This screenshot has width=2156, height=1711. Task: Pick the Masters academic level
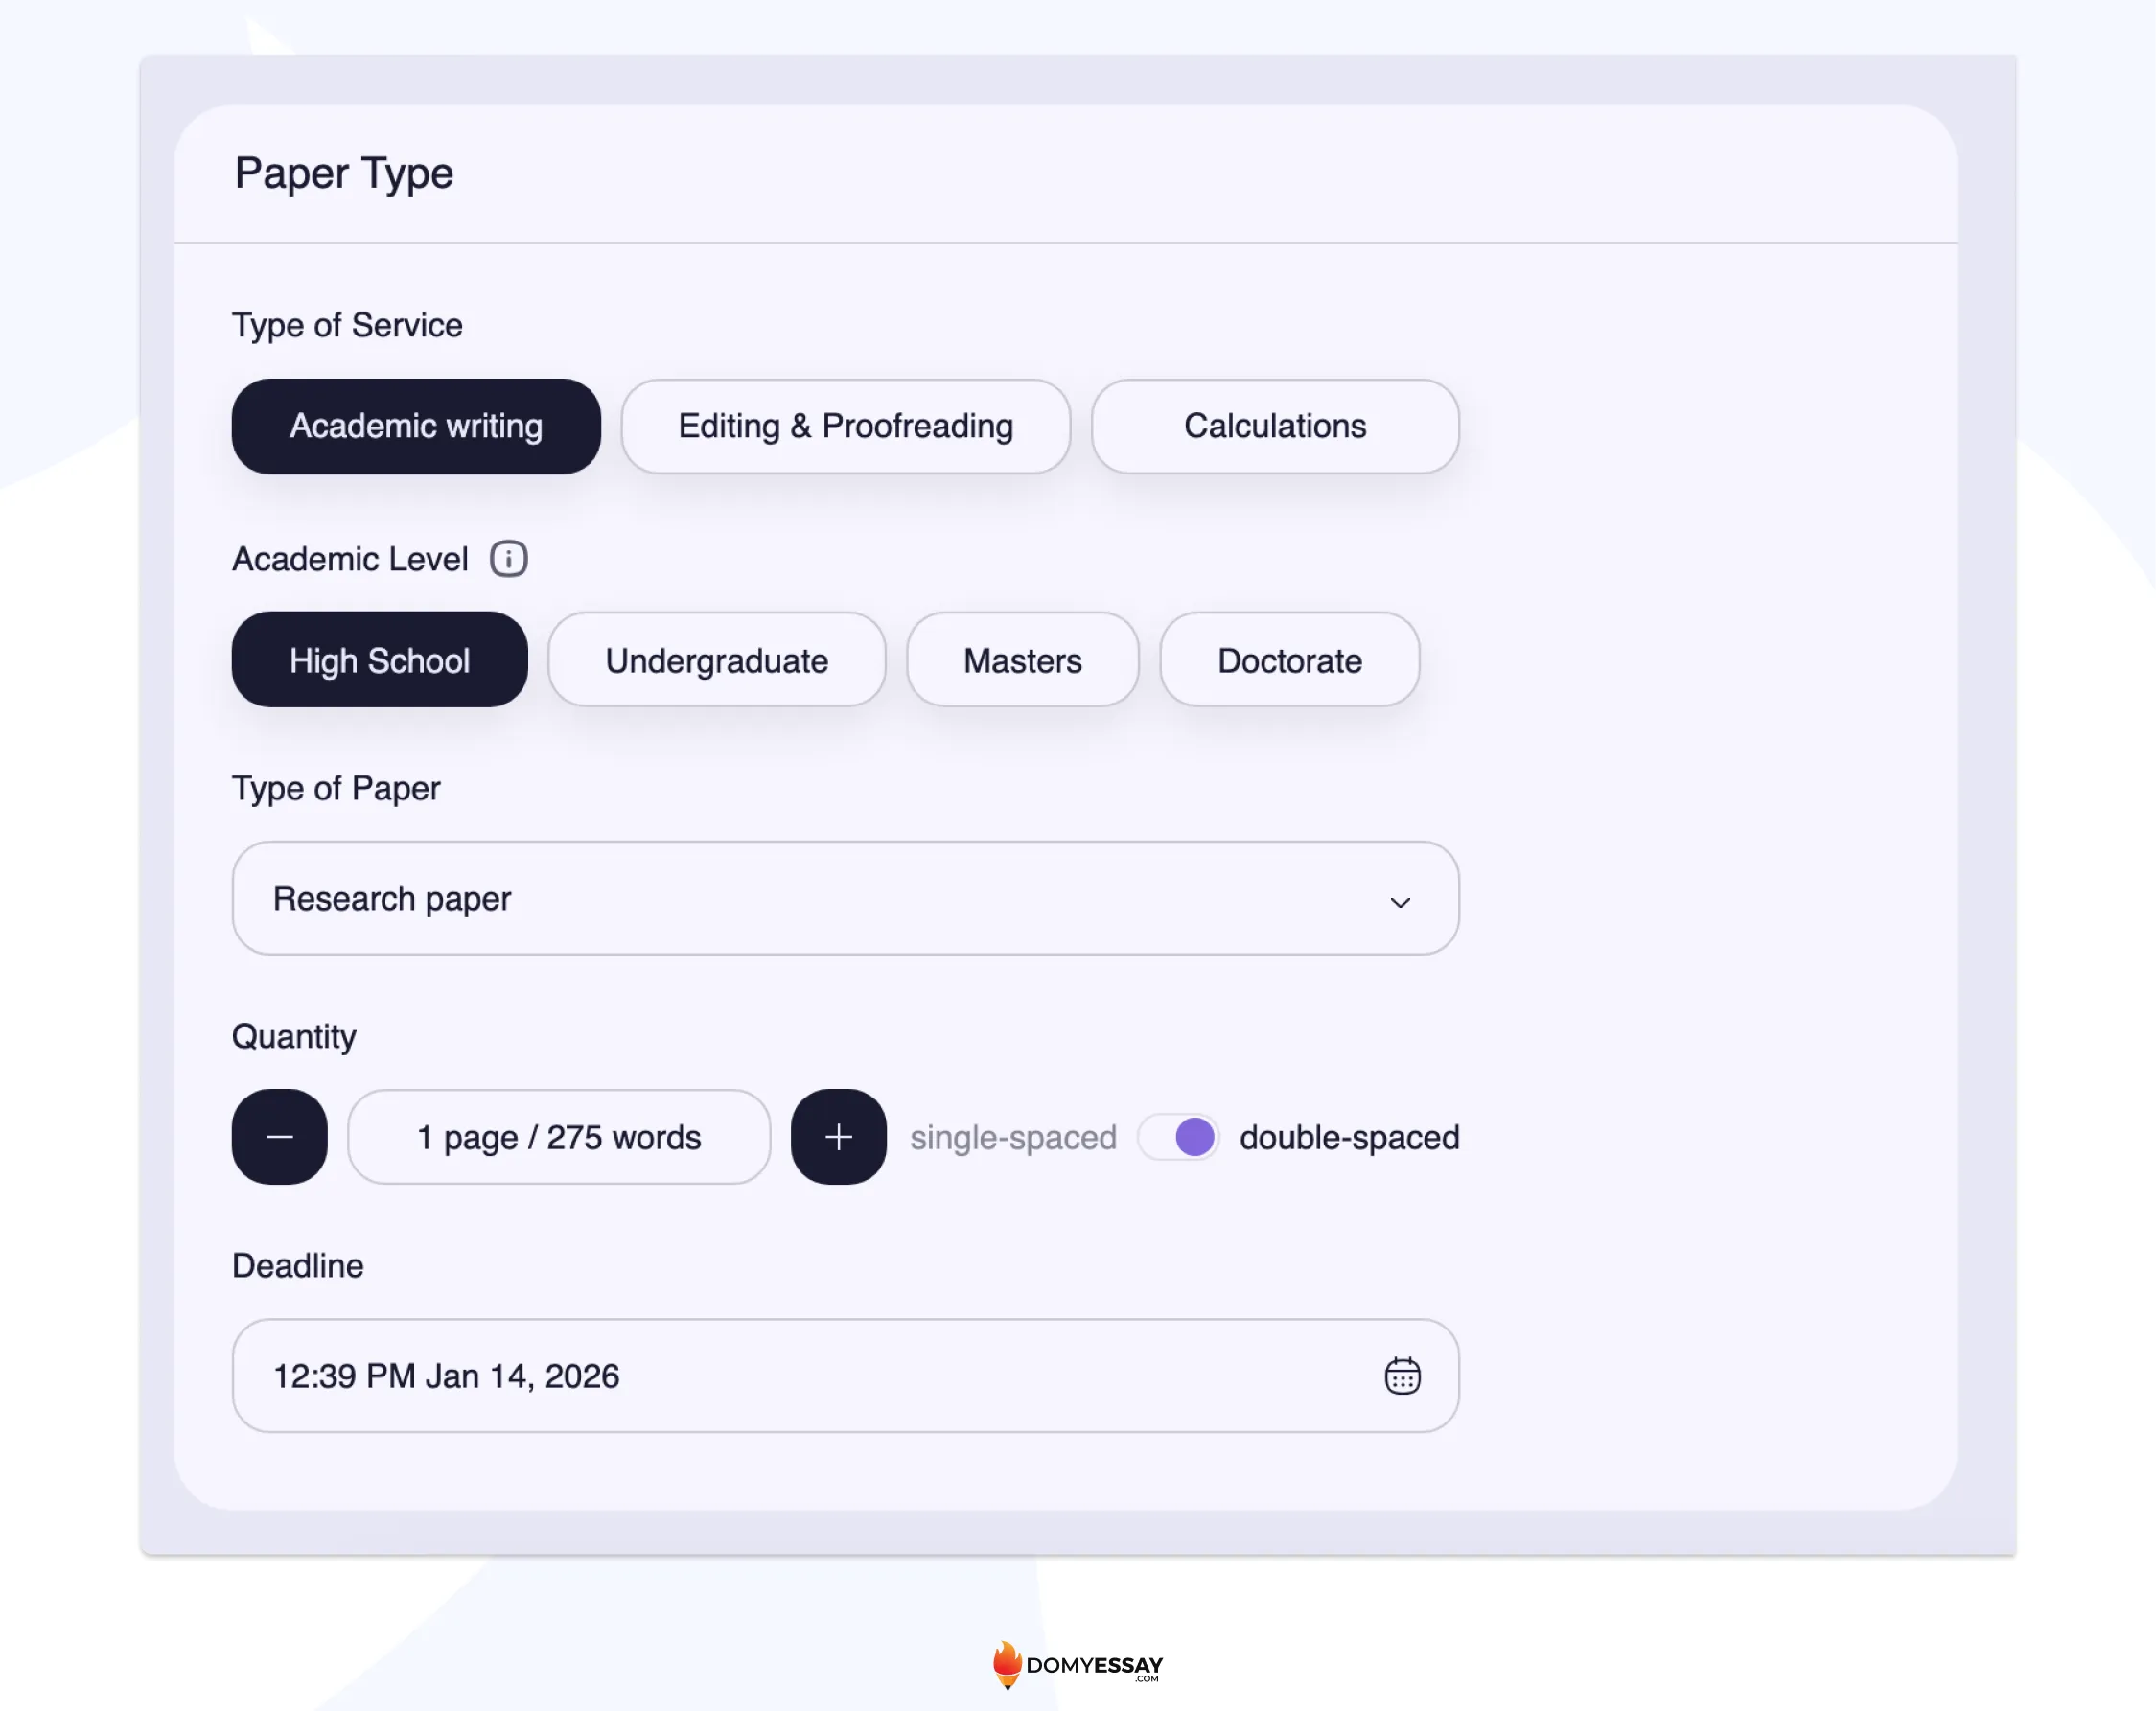(1021, 661)
